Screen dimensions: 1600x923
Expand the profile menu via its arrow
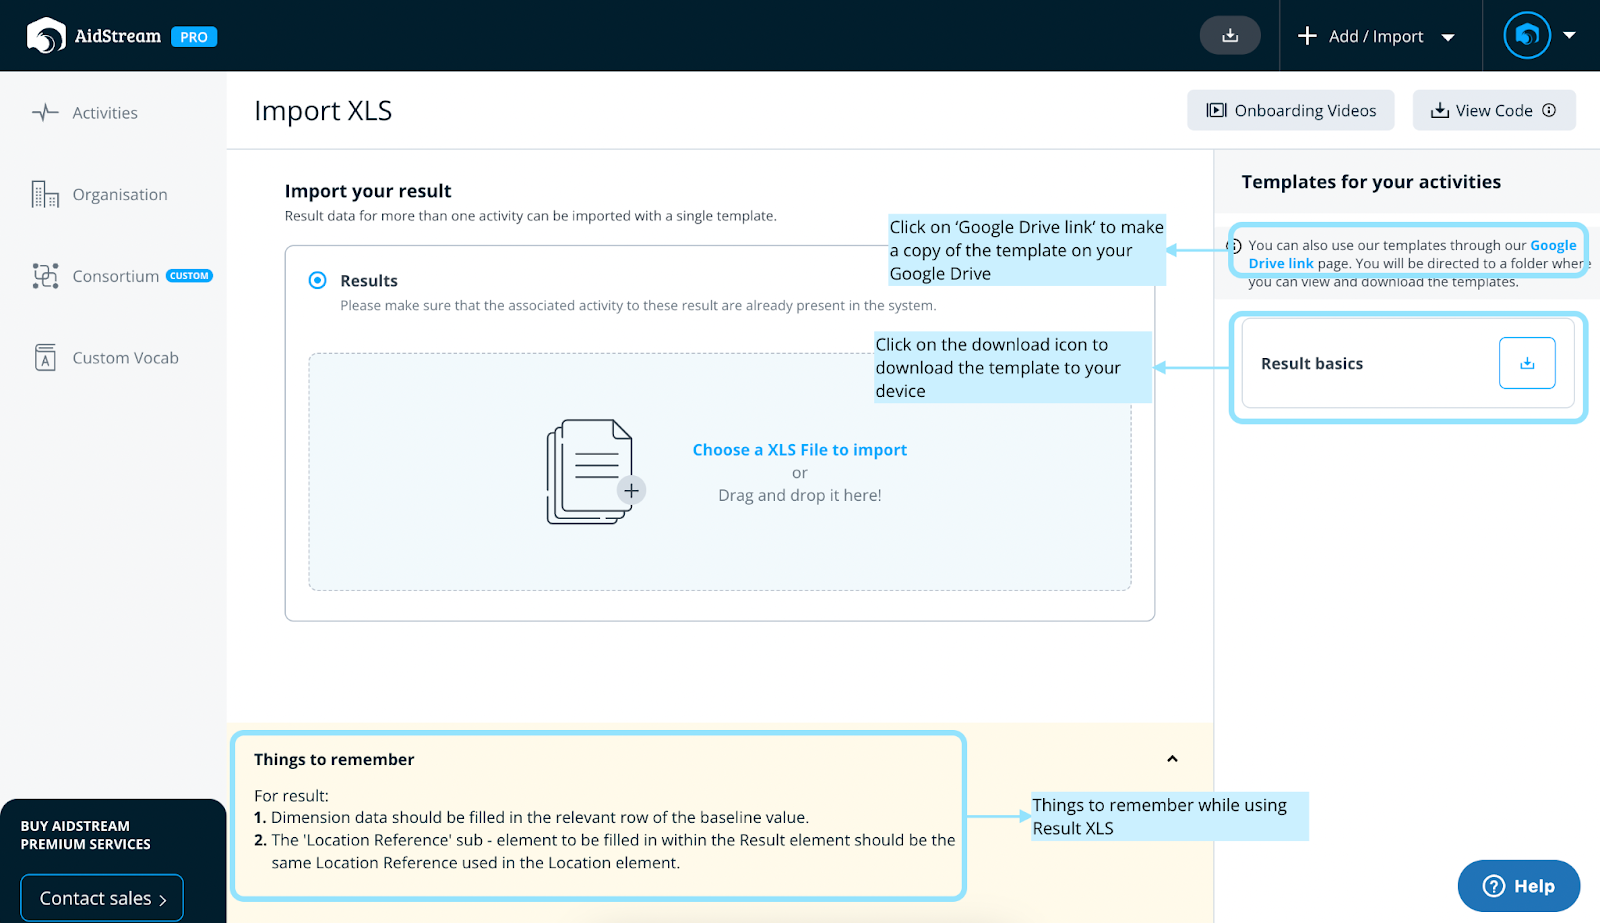[1570, 35]
